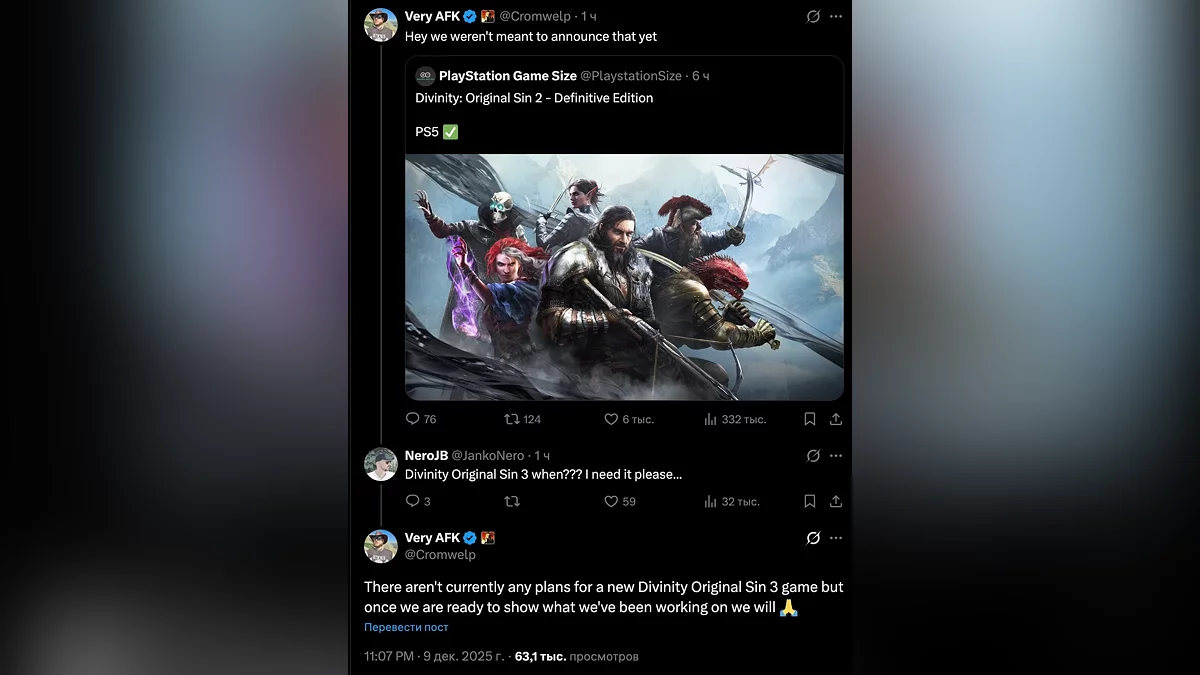View analytics showing 332 тыс. views
The image size is (1200, 675).
(x=711, y=419)
